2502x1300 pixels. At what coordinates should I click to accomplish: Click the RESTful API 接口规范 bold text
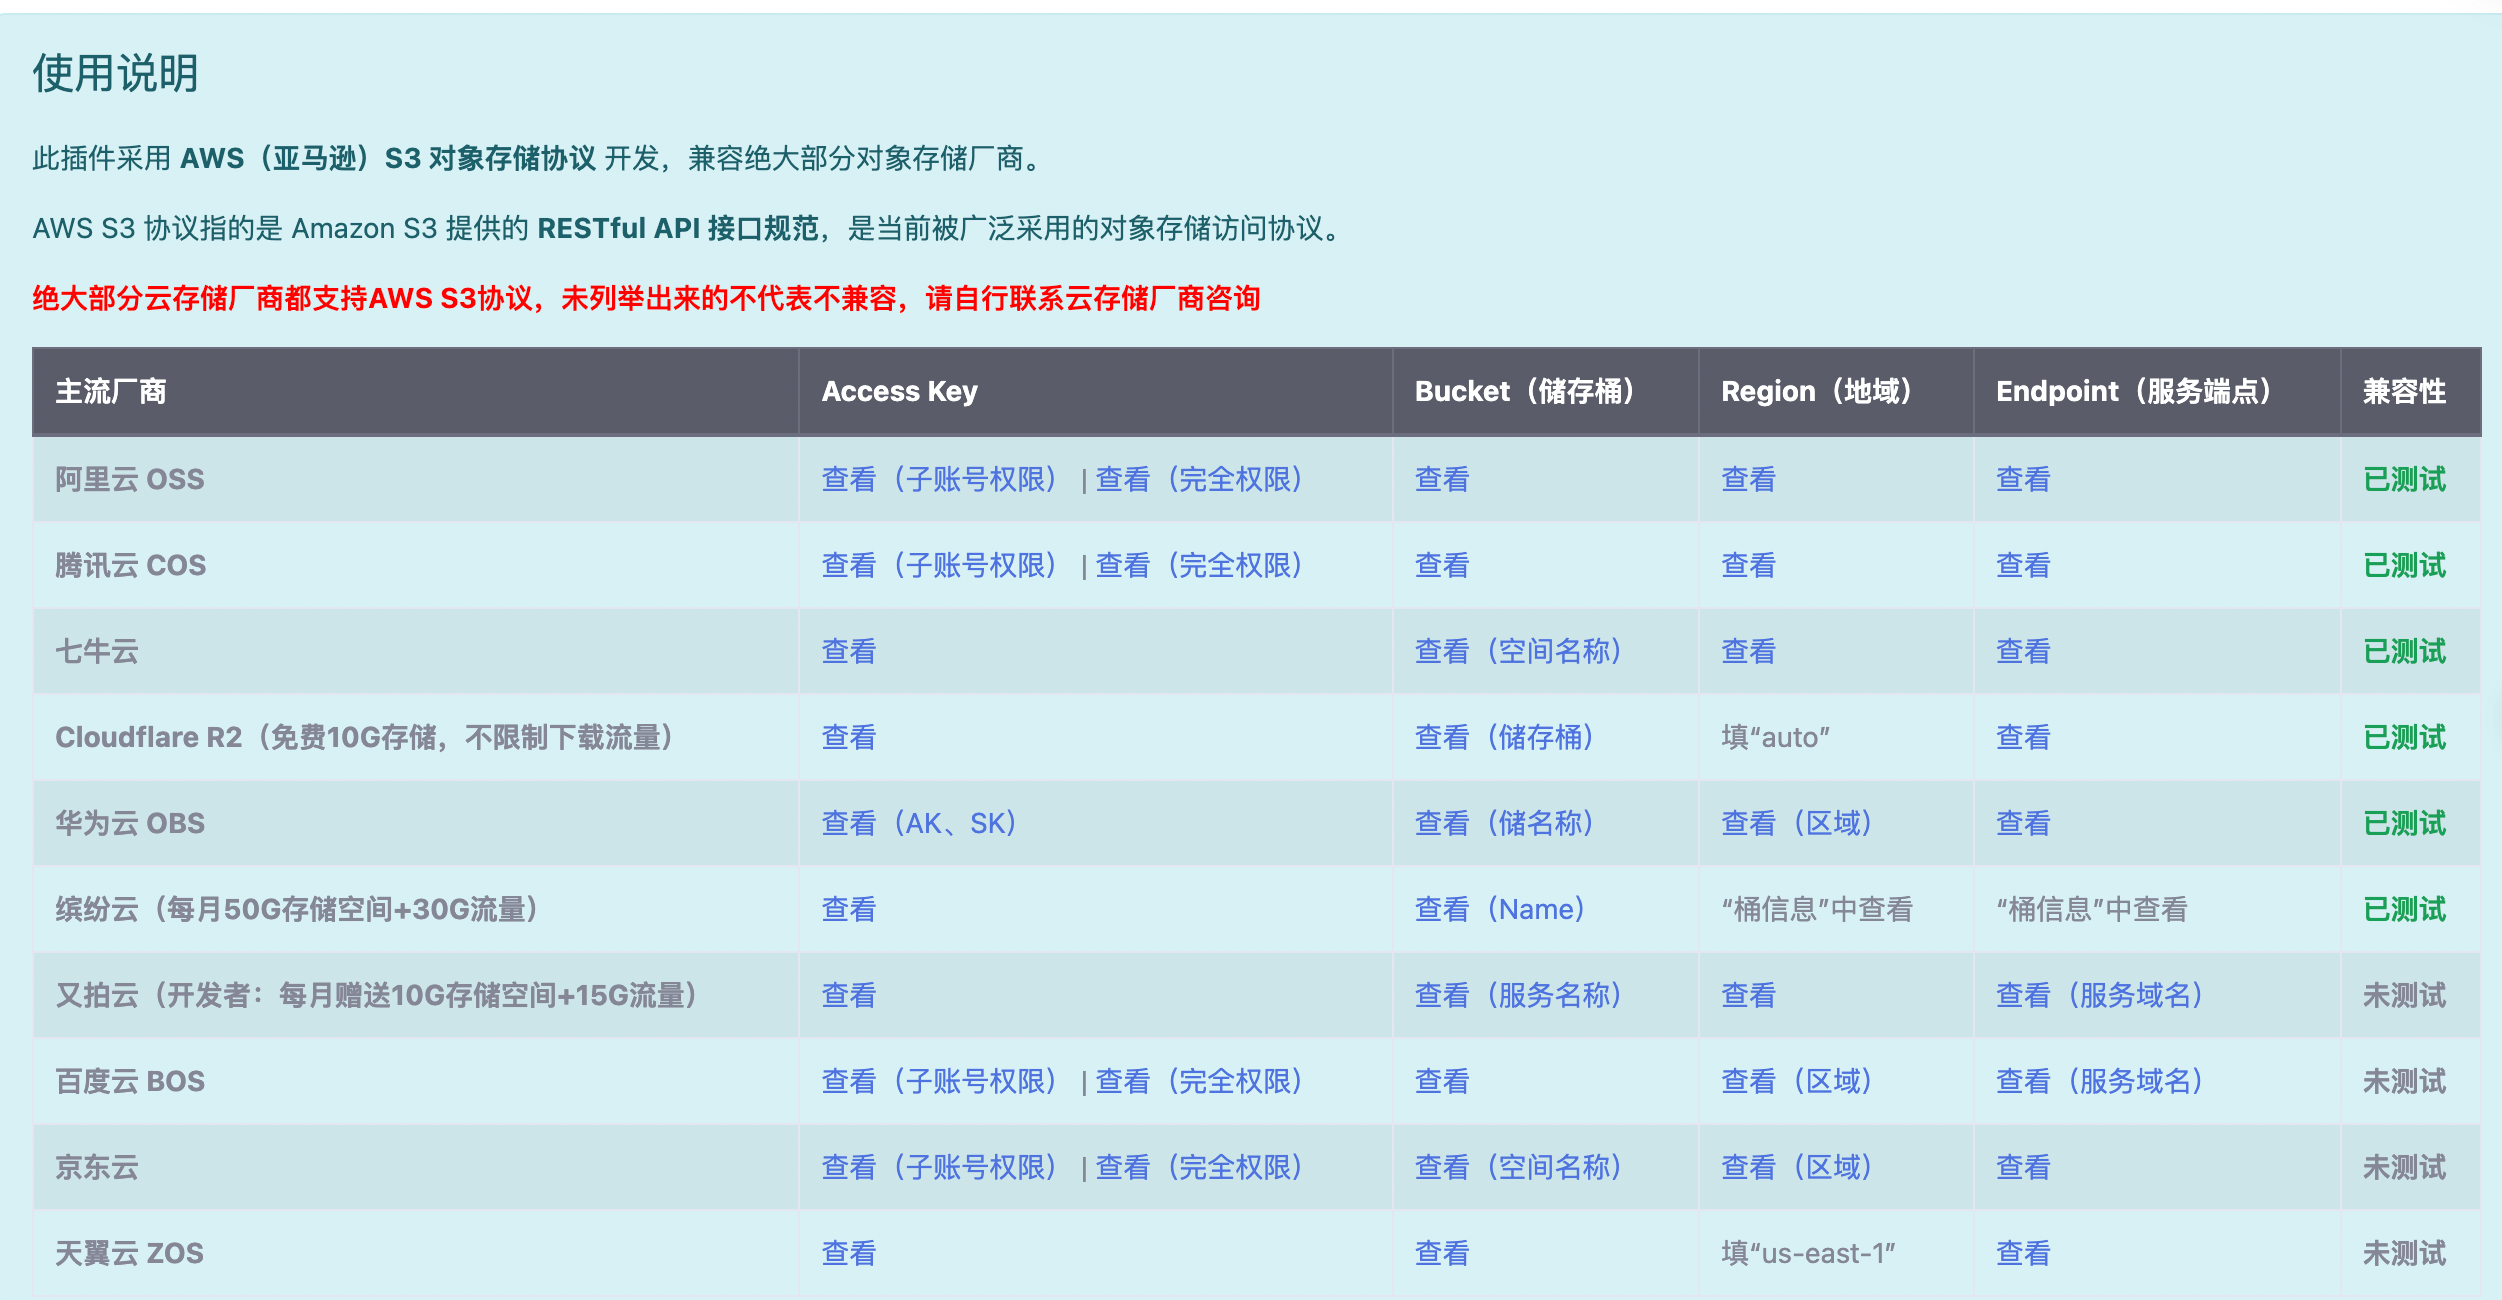point(679,229)
